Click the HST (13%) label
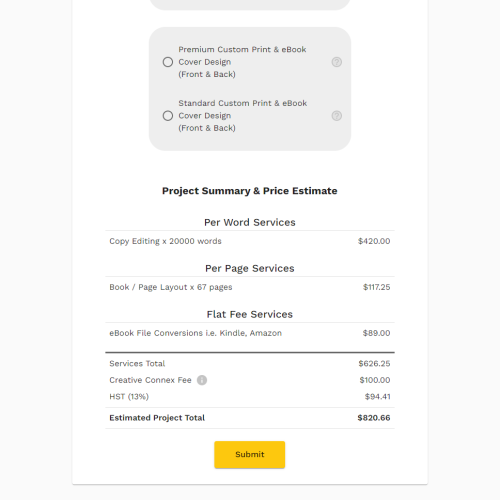 click(x=129, y=397)
